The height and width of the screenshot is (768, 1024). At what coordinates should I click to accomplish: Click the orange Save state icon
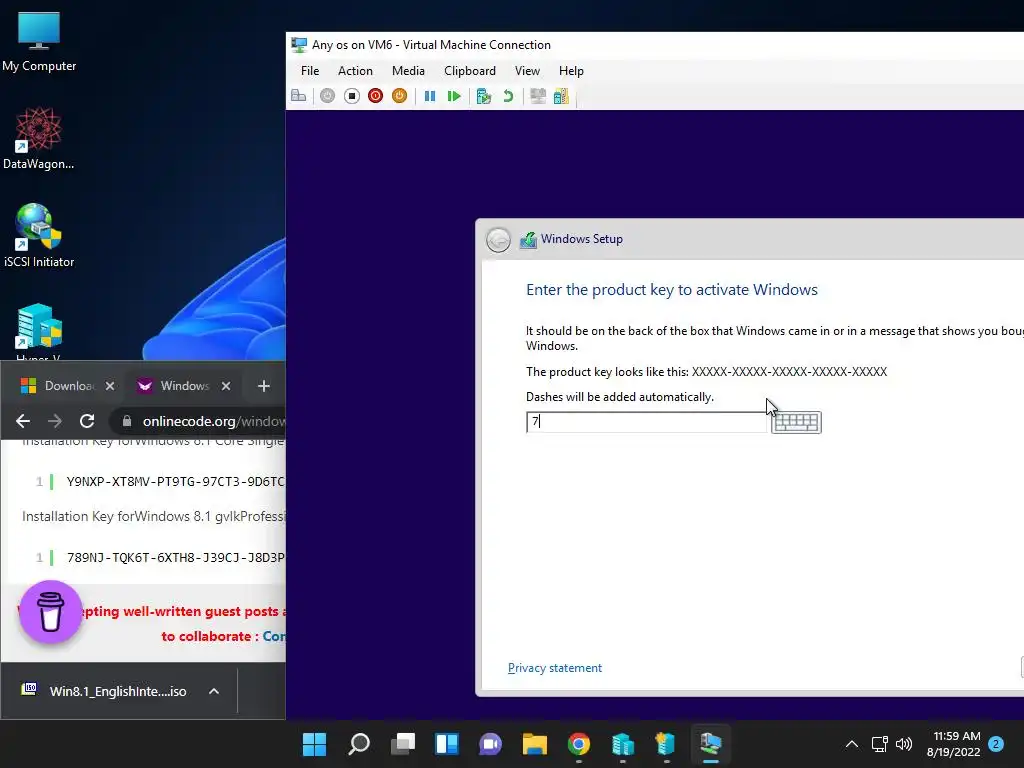point(400,96)
